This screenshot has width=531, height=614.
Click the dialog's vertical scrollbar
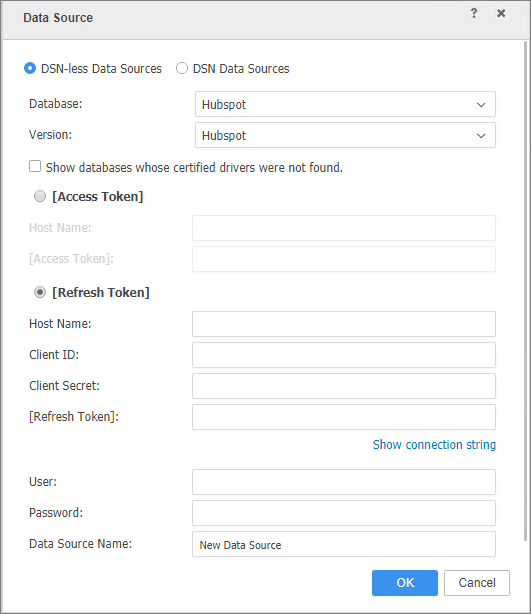tap(526, 290)
